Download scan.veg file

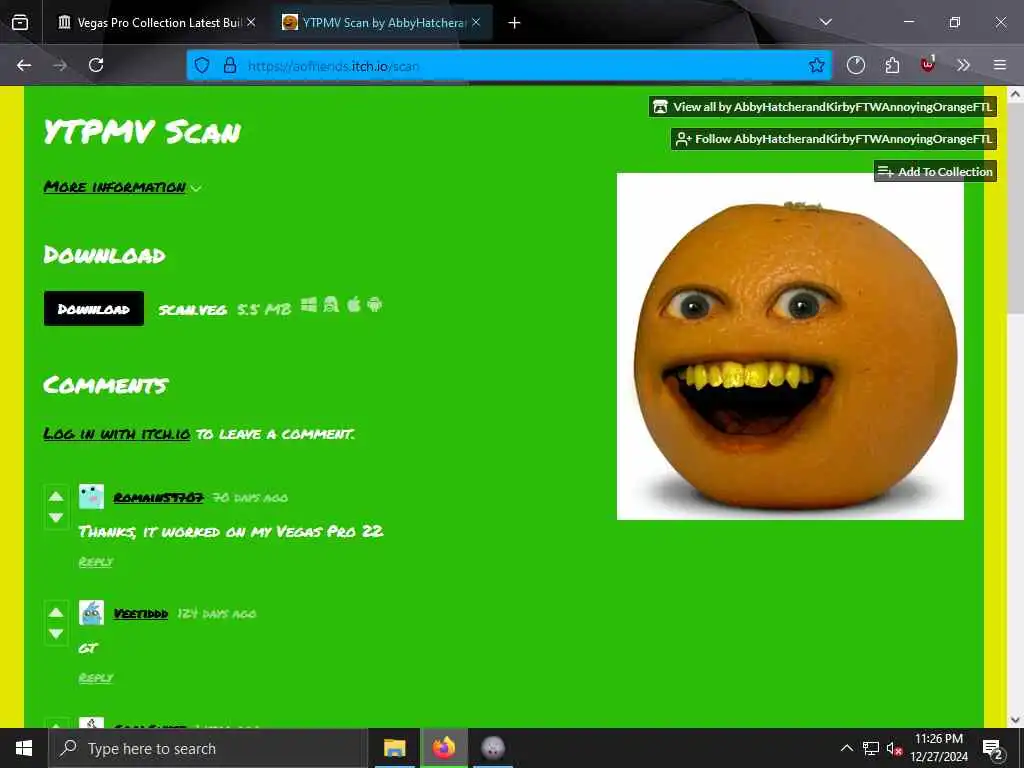[x=94, y=309]
